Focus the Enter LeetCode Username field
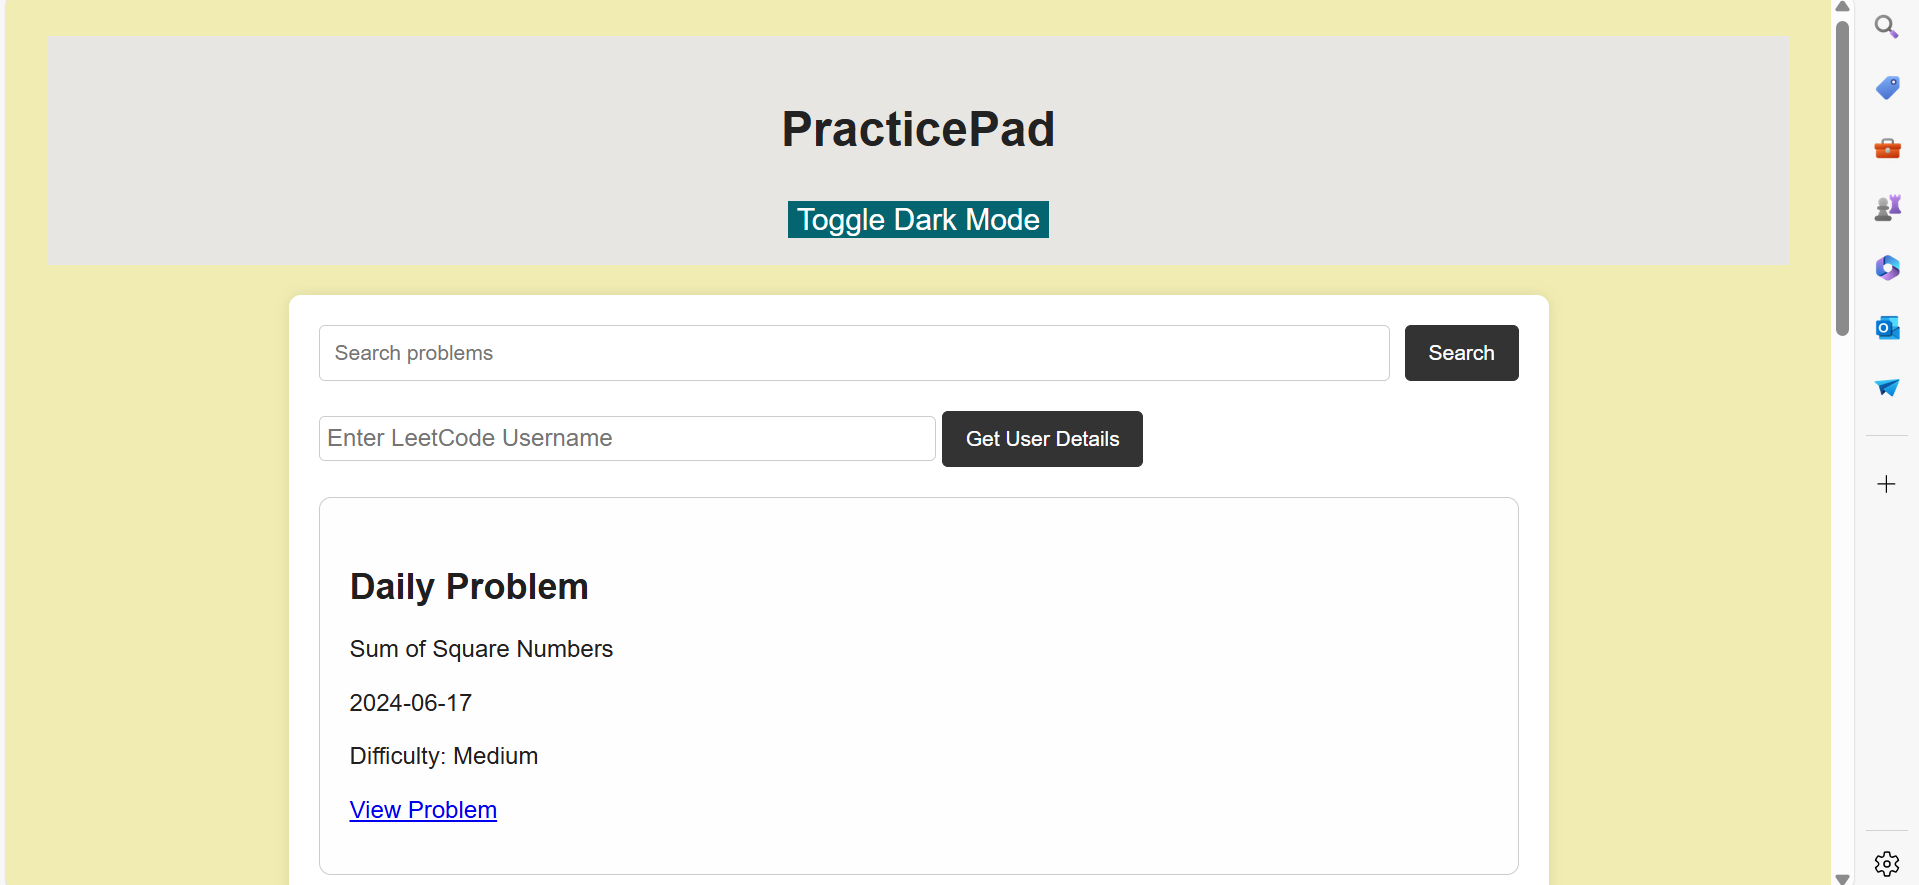1919x885 pixels. (x=626, y=438)
